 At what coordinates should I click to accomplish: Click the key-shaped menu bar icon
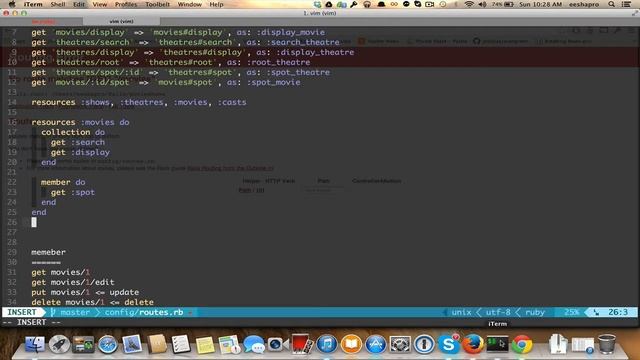[x=353, y=4]
